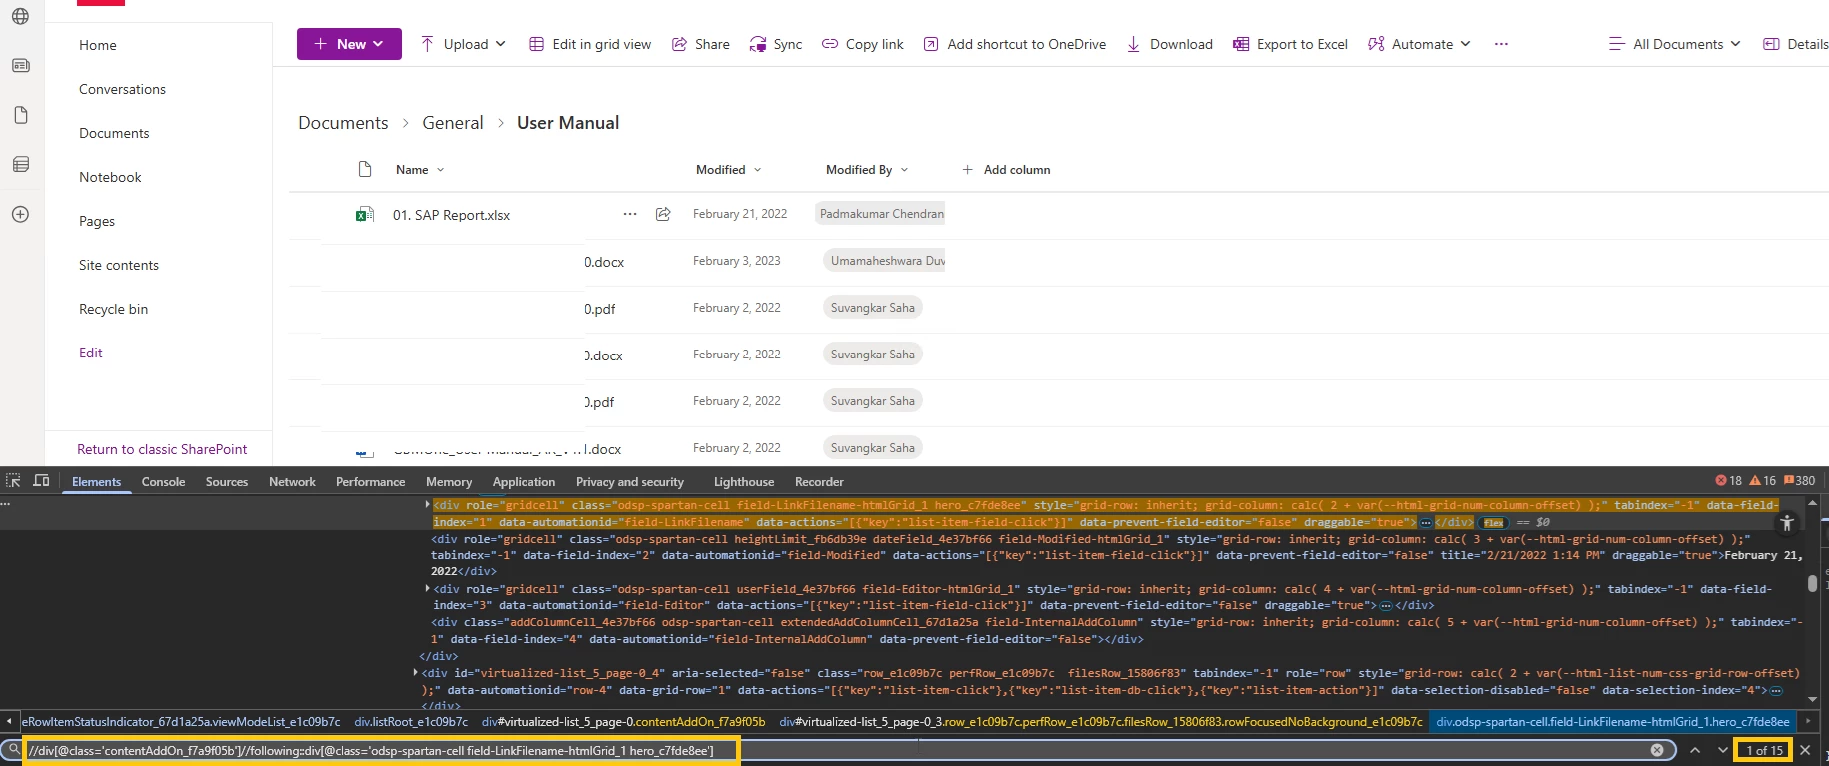Choose Edit in grid view

[590, 44]
